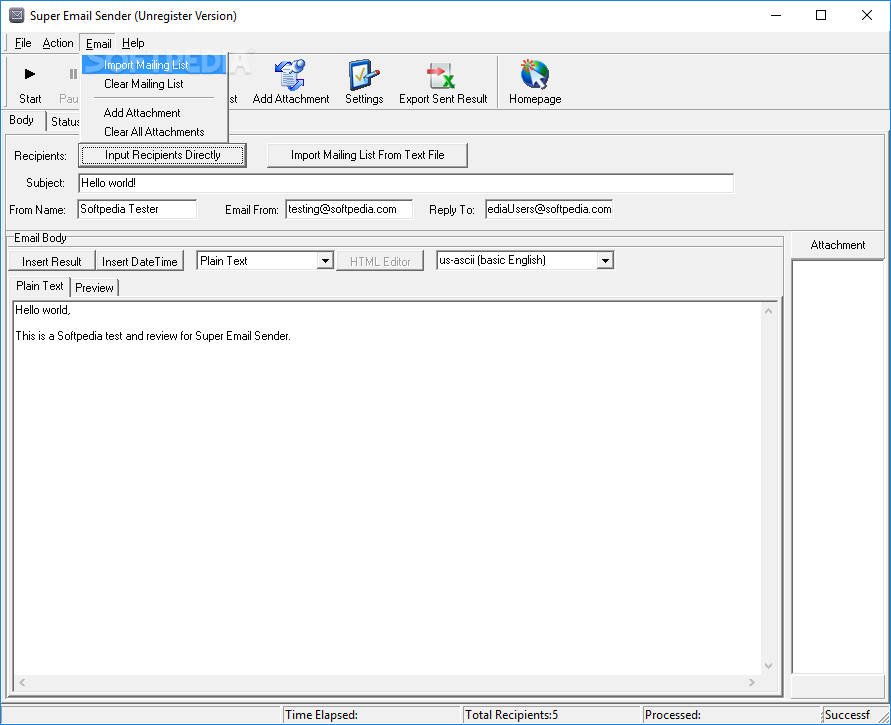
Task: Click the Email Body group label
Action: (x=40, y=238)
